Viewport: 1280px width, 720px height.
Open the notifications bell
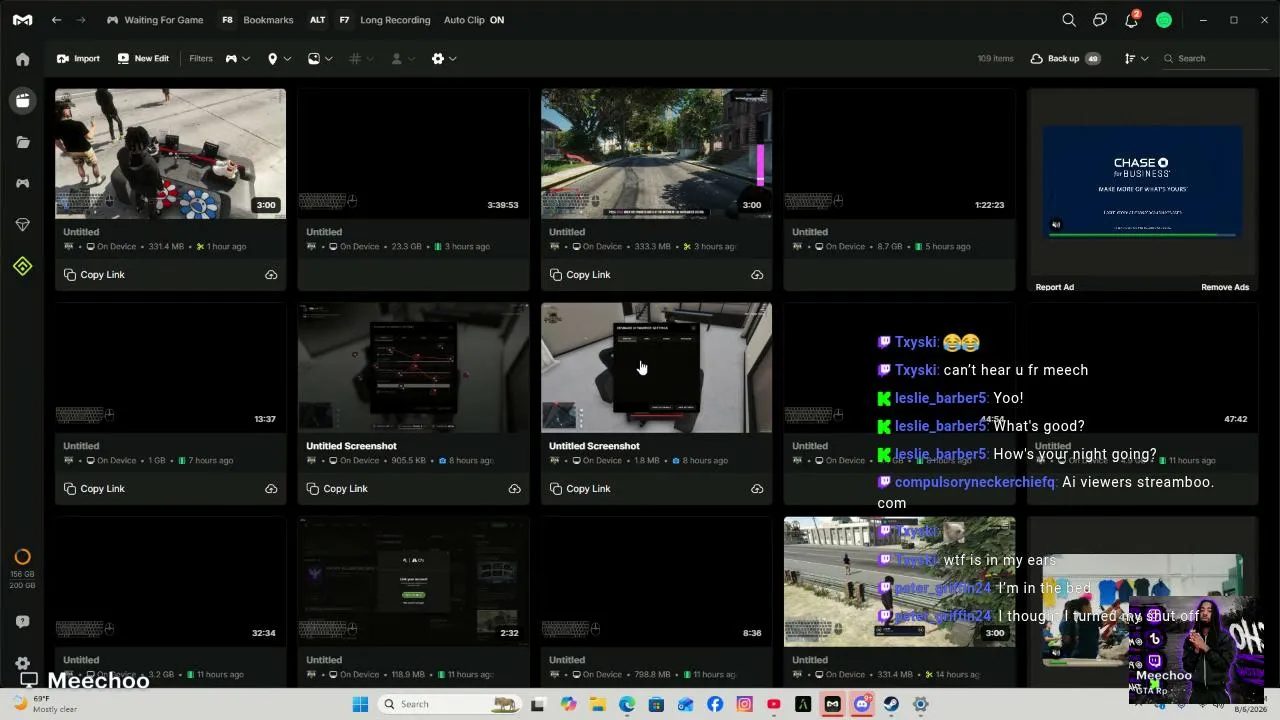coord(1131,20)
